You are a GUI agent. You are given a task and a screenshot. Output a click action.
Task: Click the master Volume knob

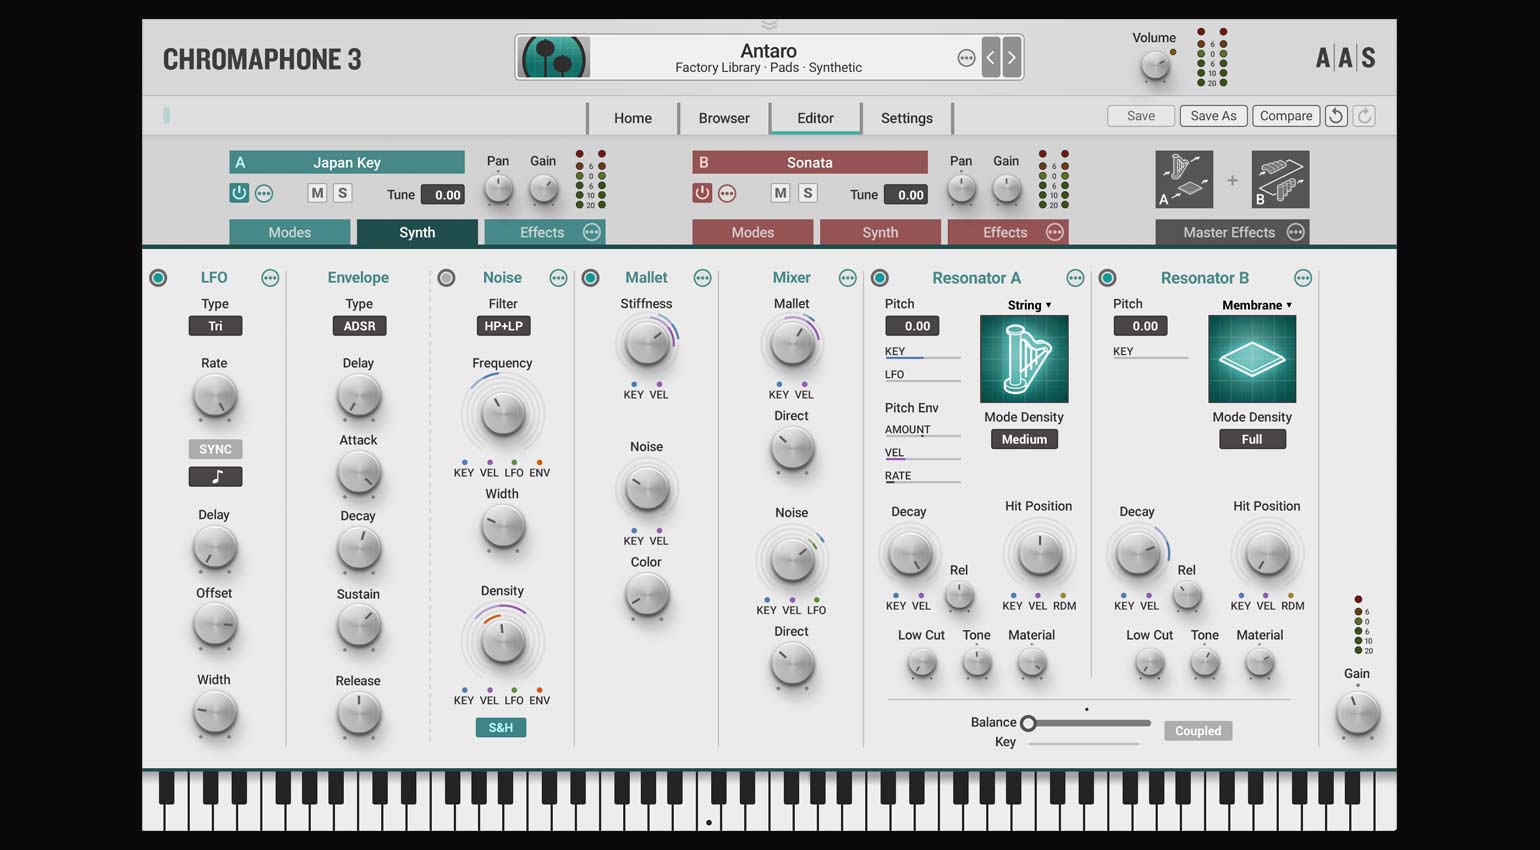coord(1155,67)
